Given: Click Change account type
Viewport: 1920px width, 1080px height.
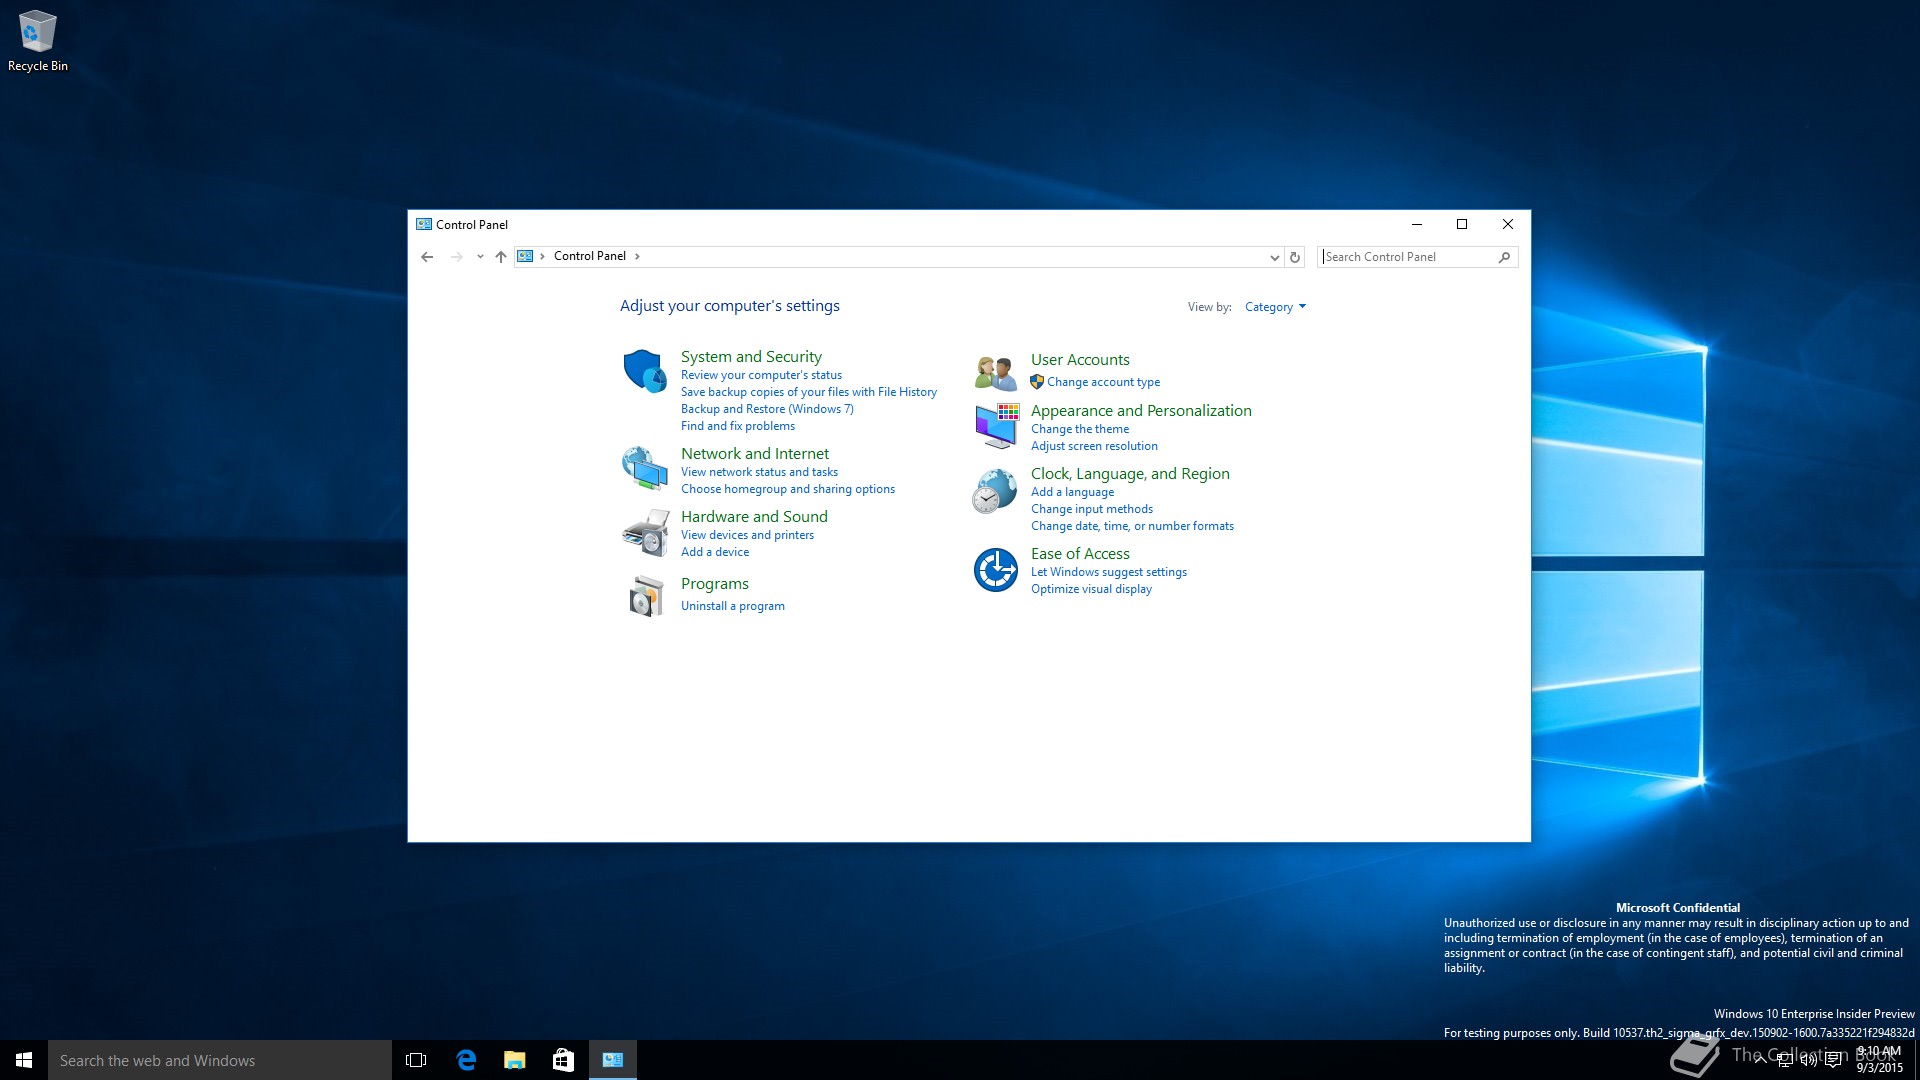Looking at the screenshot, I should coord(1103,382).
